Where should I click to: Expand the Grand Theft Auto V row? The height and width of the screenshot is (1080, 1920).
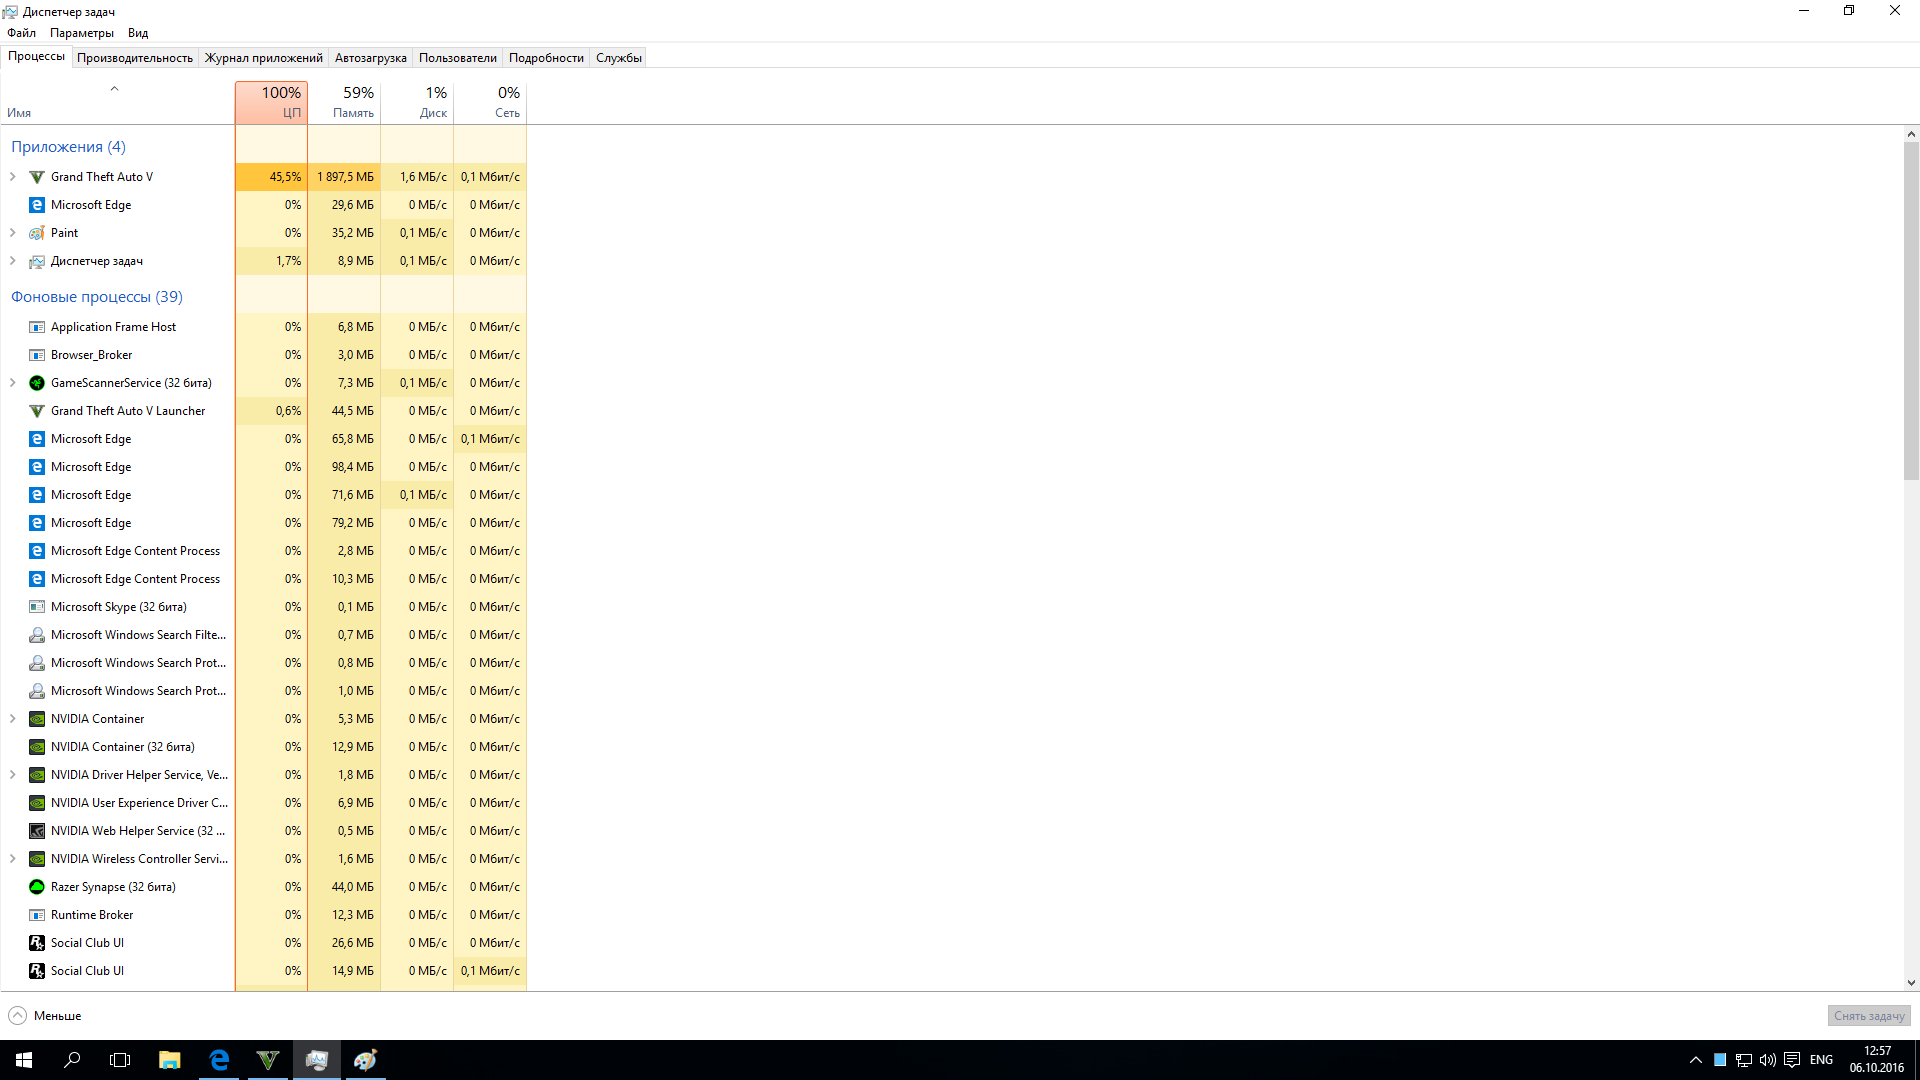[13, 177]
